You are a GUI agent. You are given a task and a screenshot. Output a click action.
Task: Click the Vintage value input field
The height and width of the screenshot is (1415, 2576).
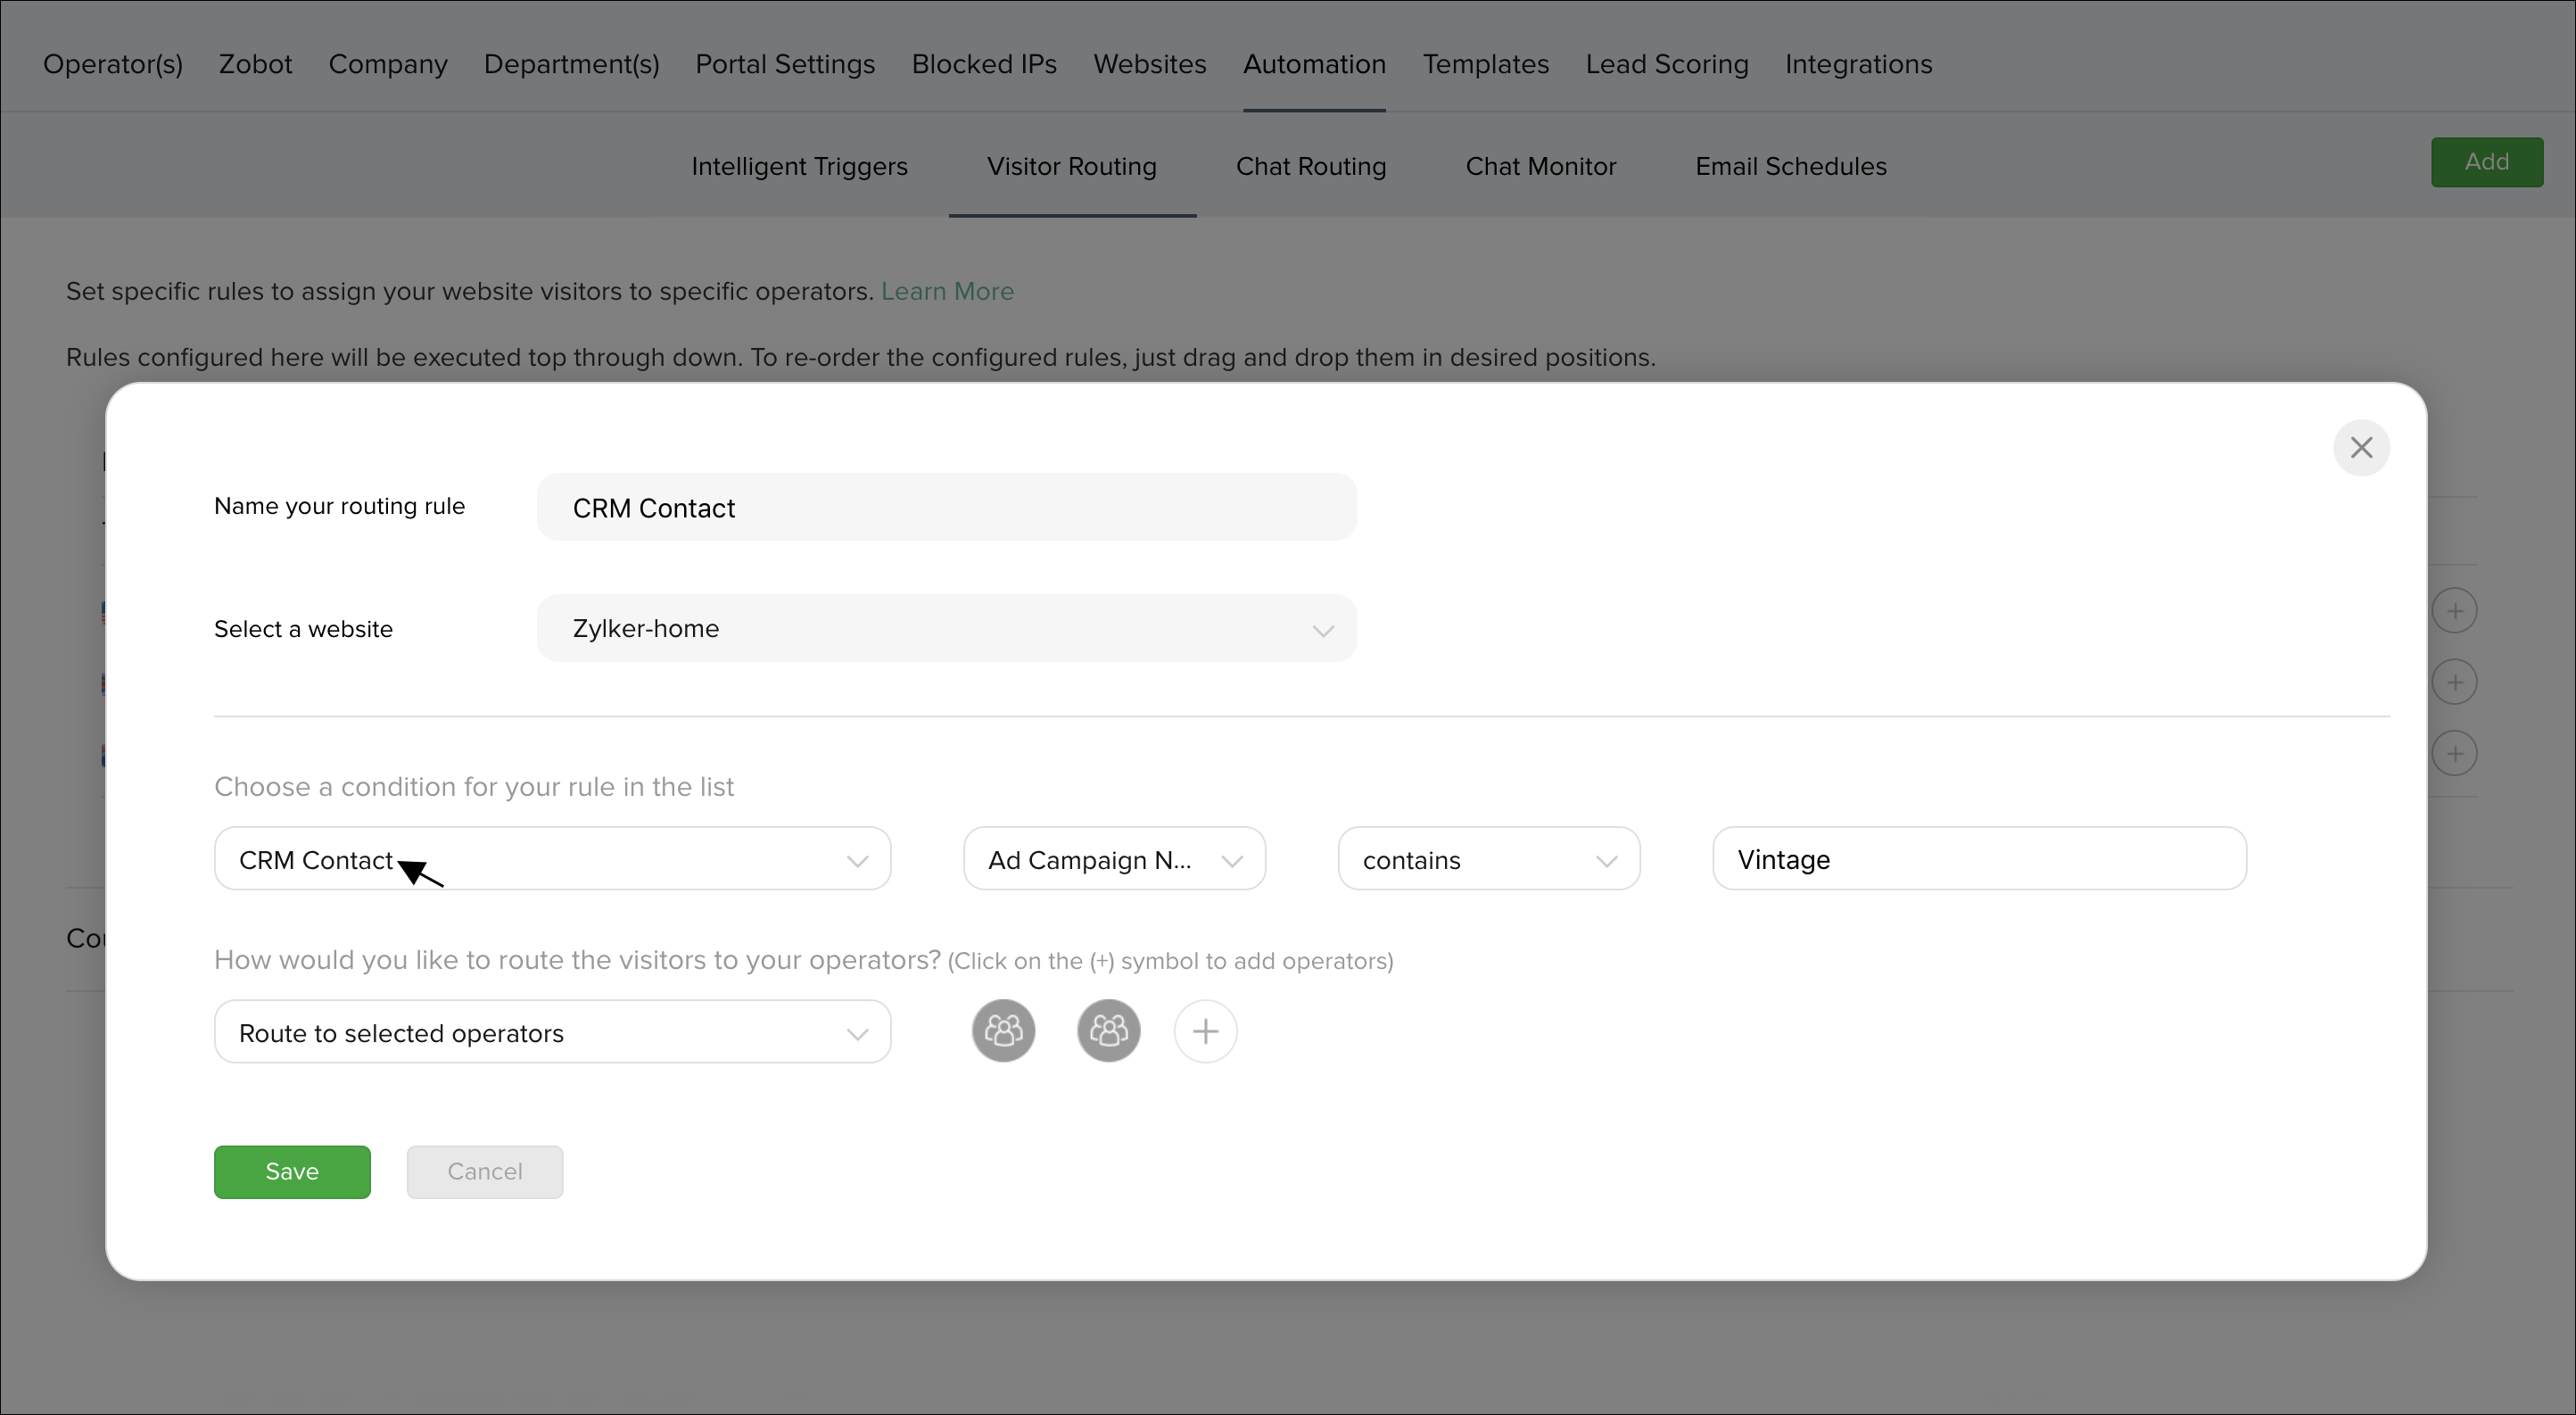coord(1979,859)
